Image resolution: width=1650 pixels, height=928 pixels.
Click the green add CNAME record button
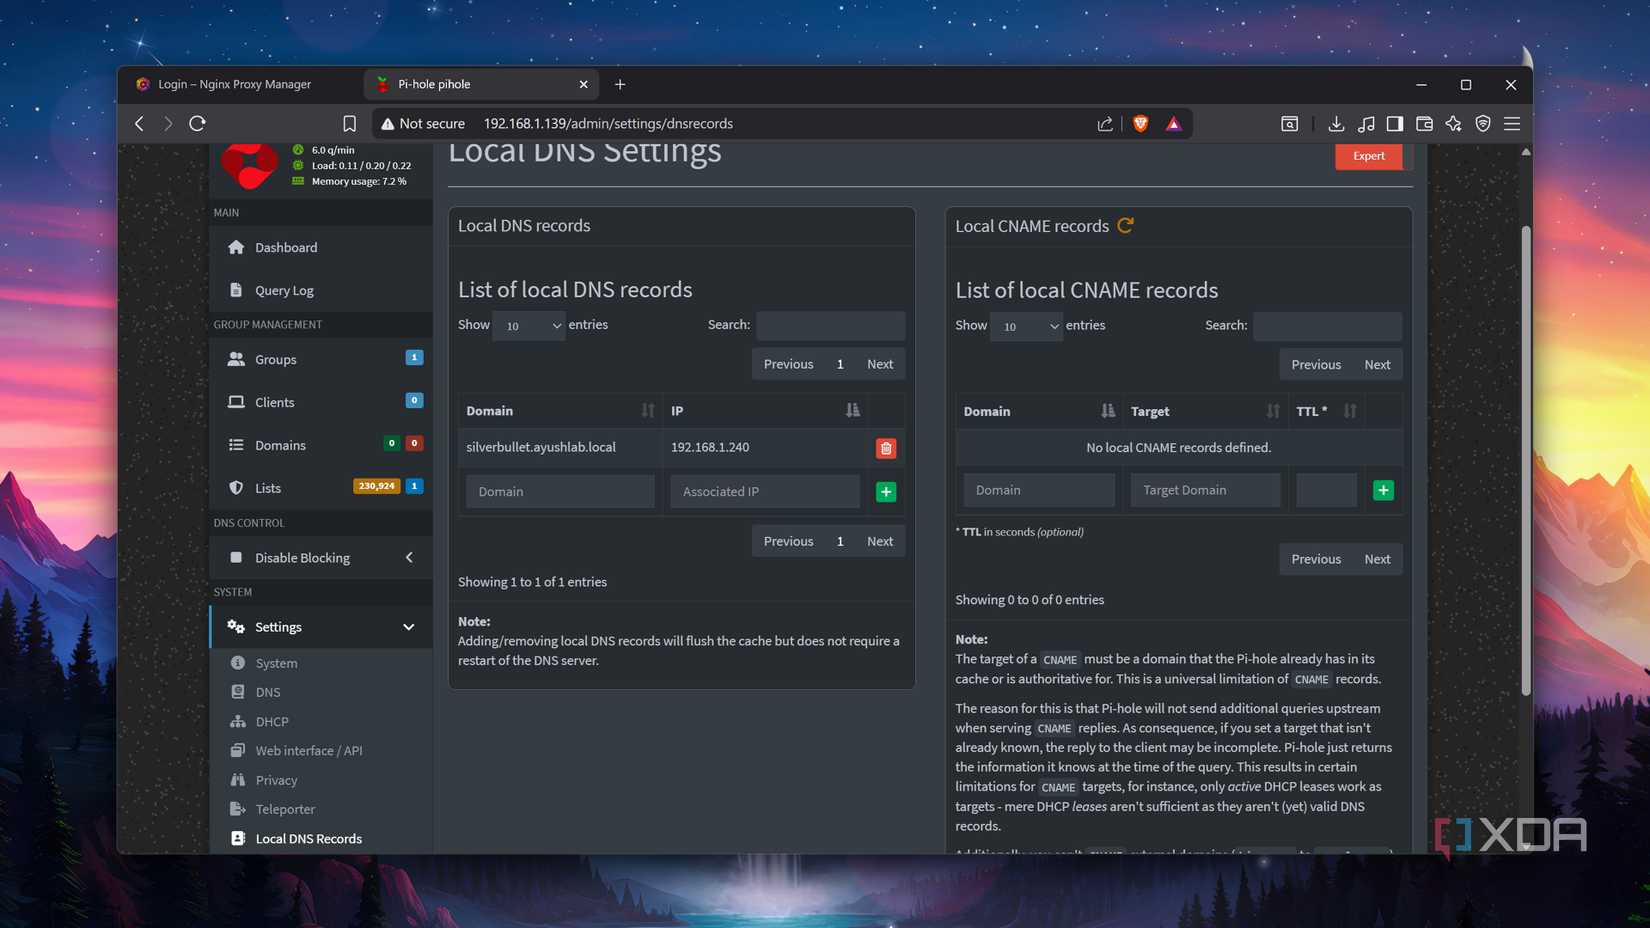pos(1382,490)
